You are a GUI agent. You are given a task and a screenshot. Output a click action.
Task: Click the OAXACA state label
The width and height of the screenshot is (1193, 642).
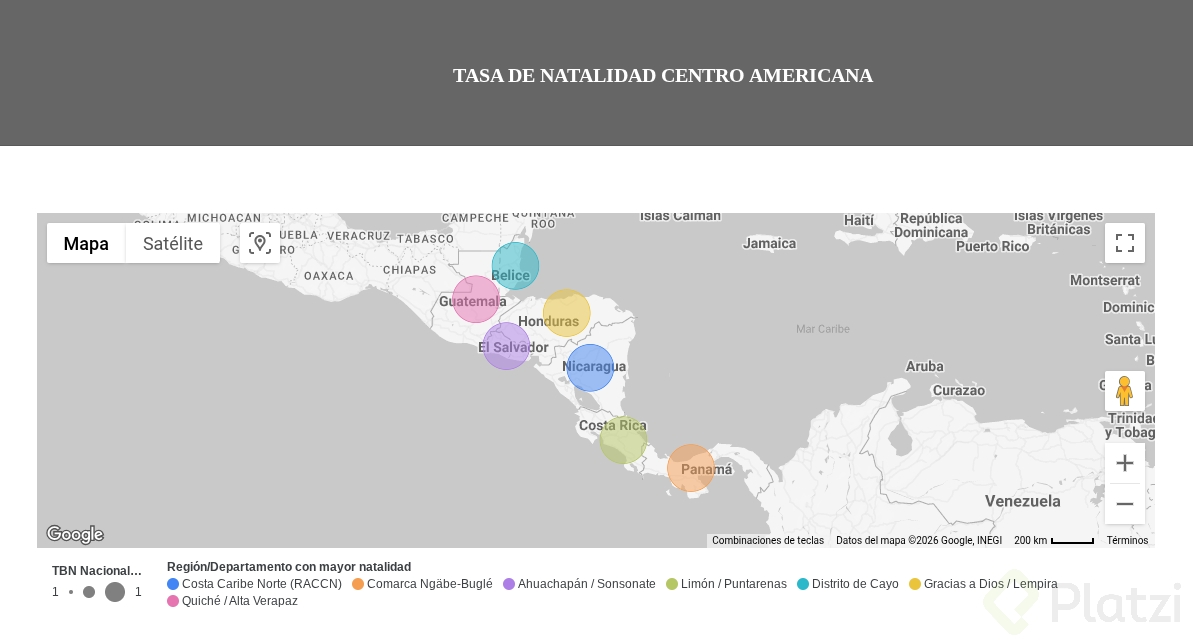pyautogui.click(x=329, y=276)
